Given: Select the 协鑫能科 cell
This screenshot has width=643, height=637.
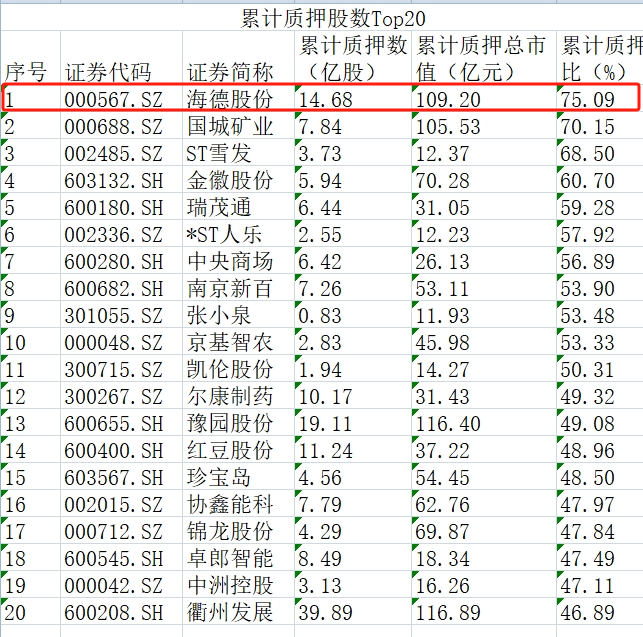Looking at the screenshot, I should [238, 504].
